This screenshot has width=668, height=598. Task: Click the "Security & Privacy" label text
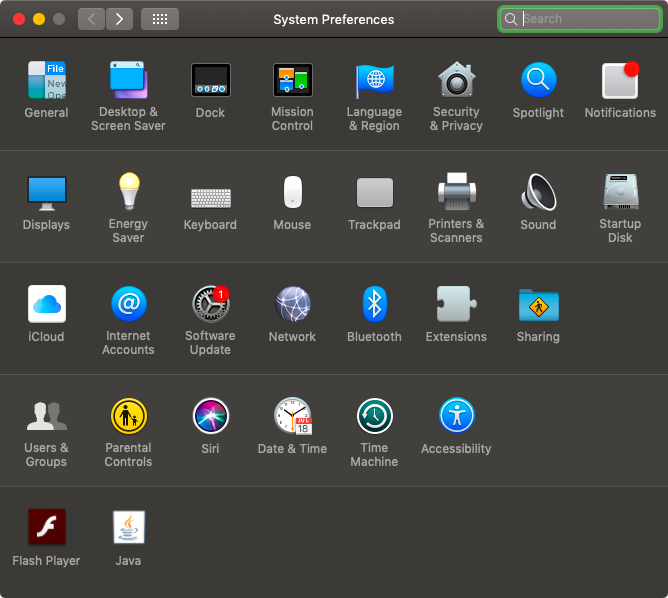(456, 119)
